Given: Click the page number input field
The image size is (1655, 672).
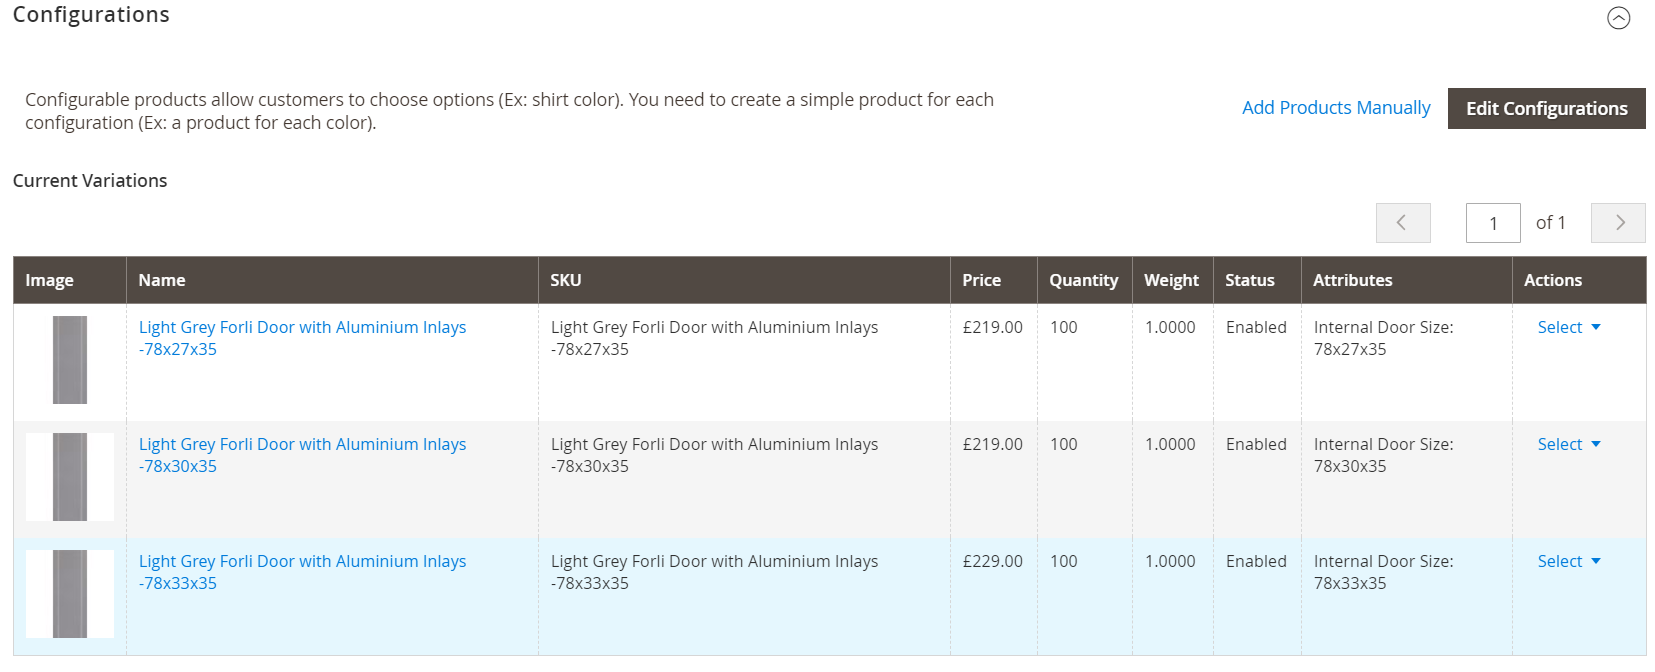Looking at the screenshot, I should coord(1492,222).
